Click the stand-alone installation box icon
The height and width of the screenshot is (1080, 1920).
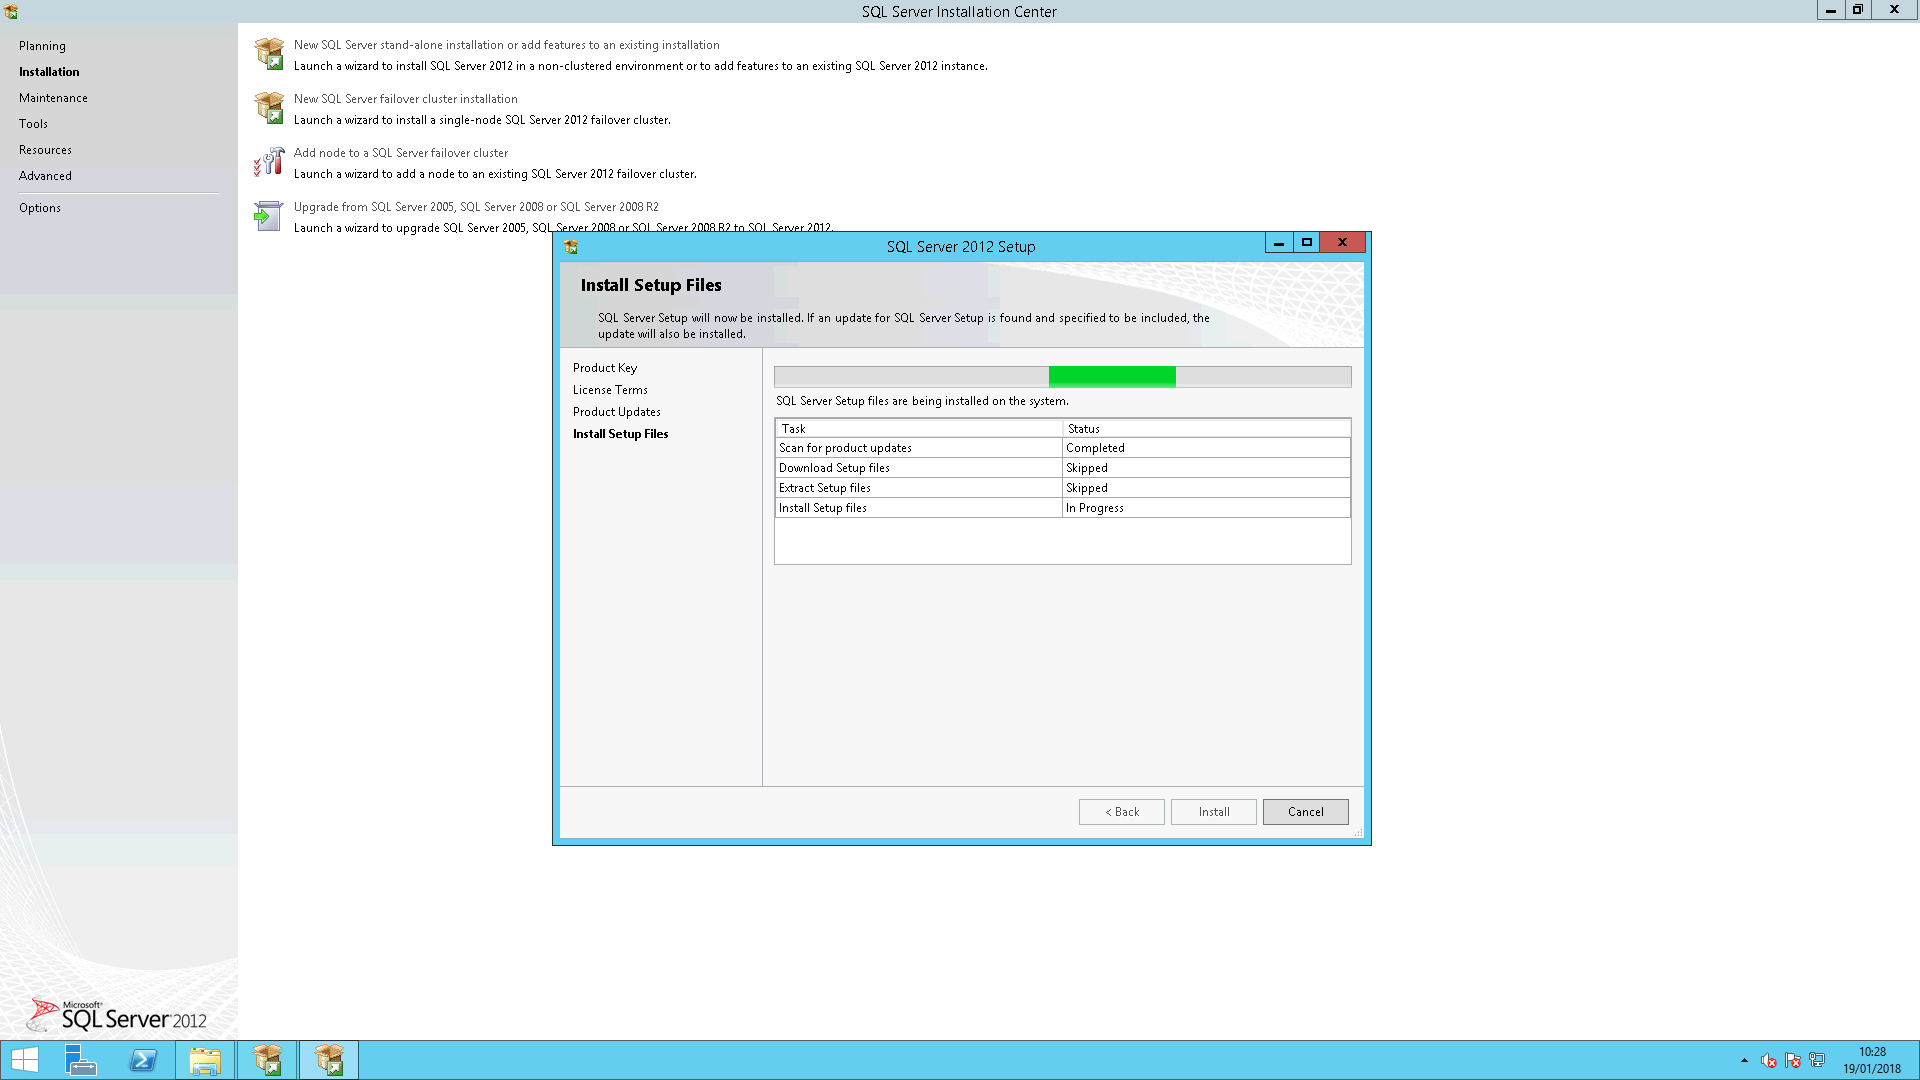click(269, 54)
